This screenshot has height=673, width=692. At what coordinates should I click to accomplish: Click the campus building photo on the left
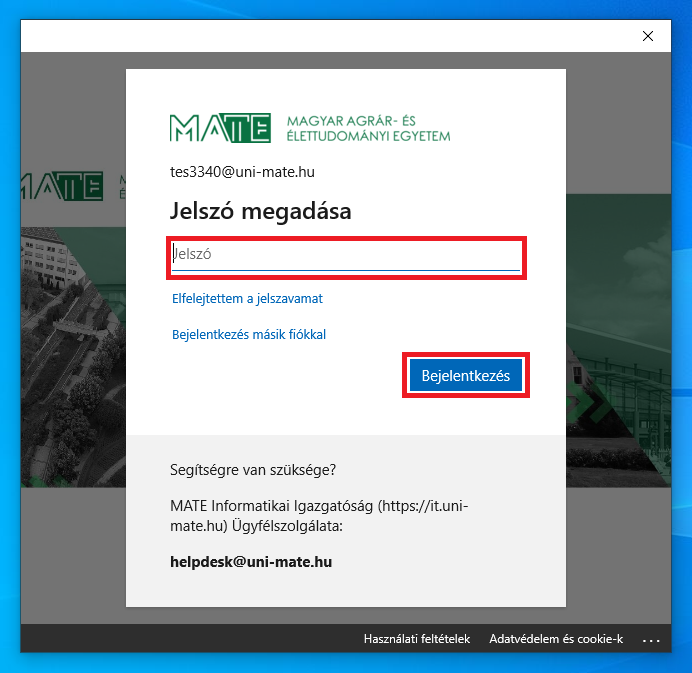click(x=70, y=330)
